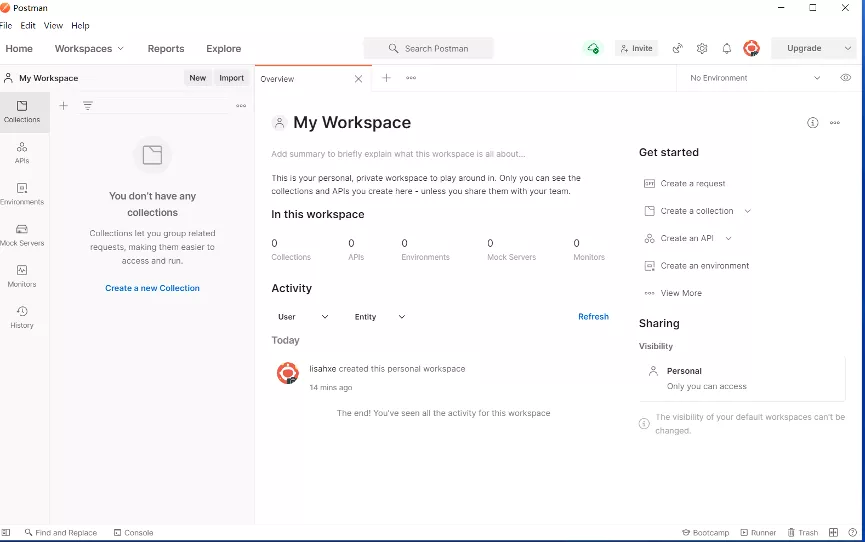
Task: Toggle sidebar icon in status bar
Action: click(6, 533)
